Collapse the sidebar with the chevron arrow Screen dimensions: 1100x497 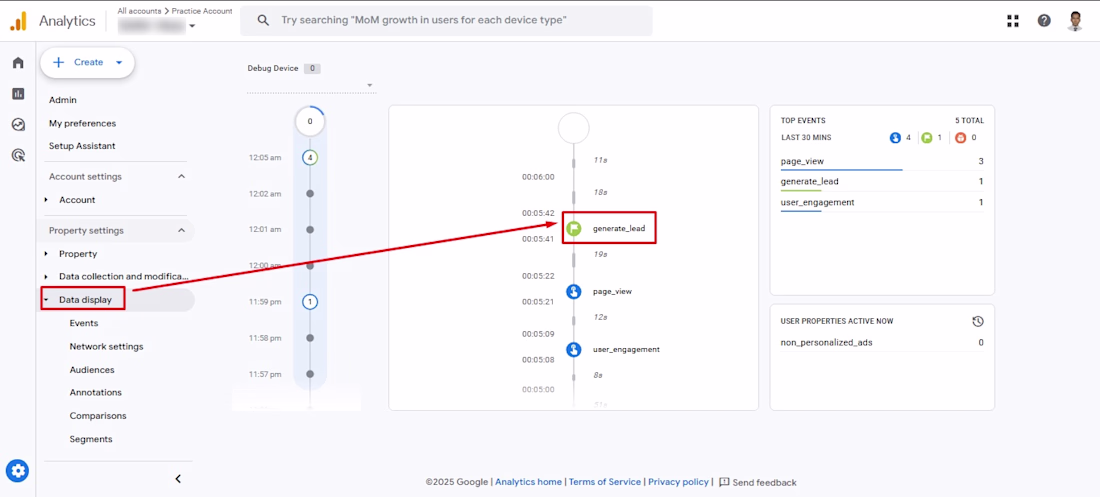178,479
